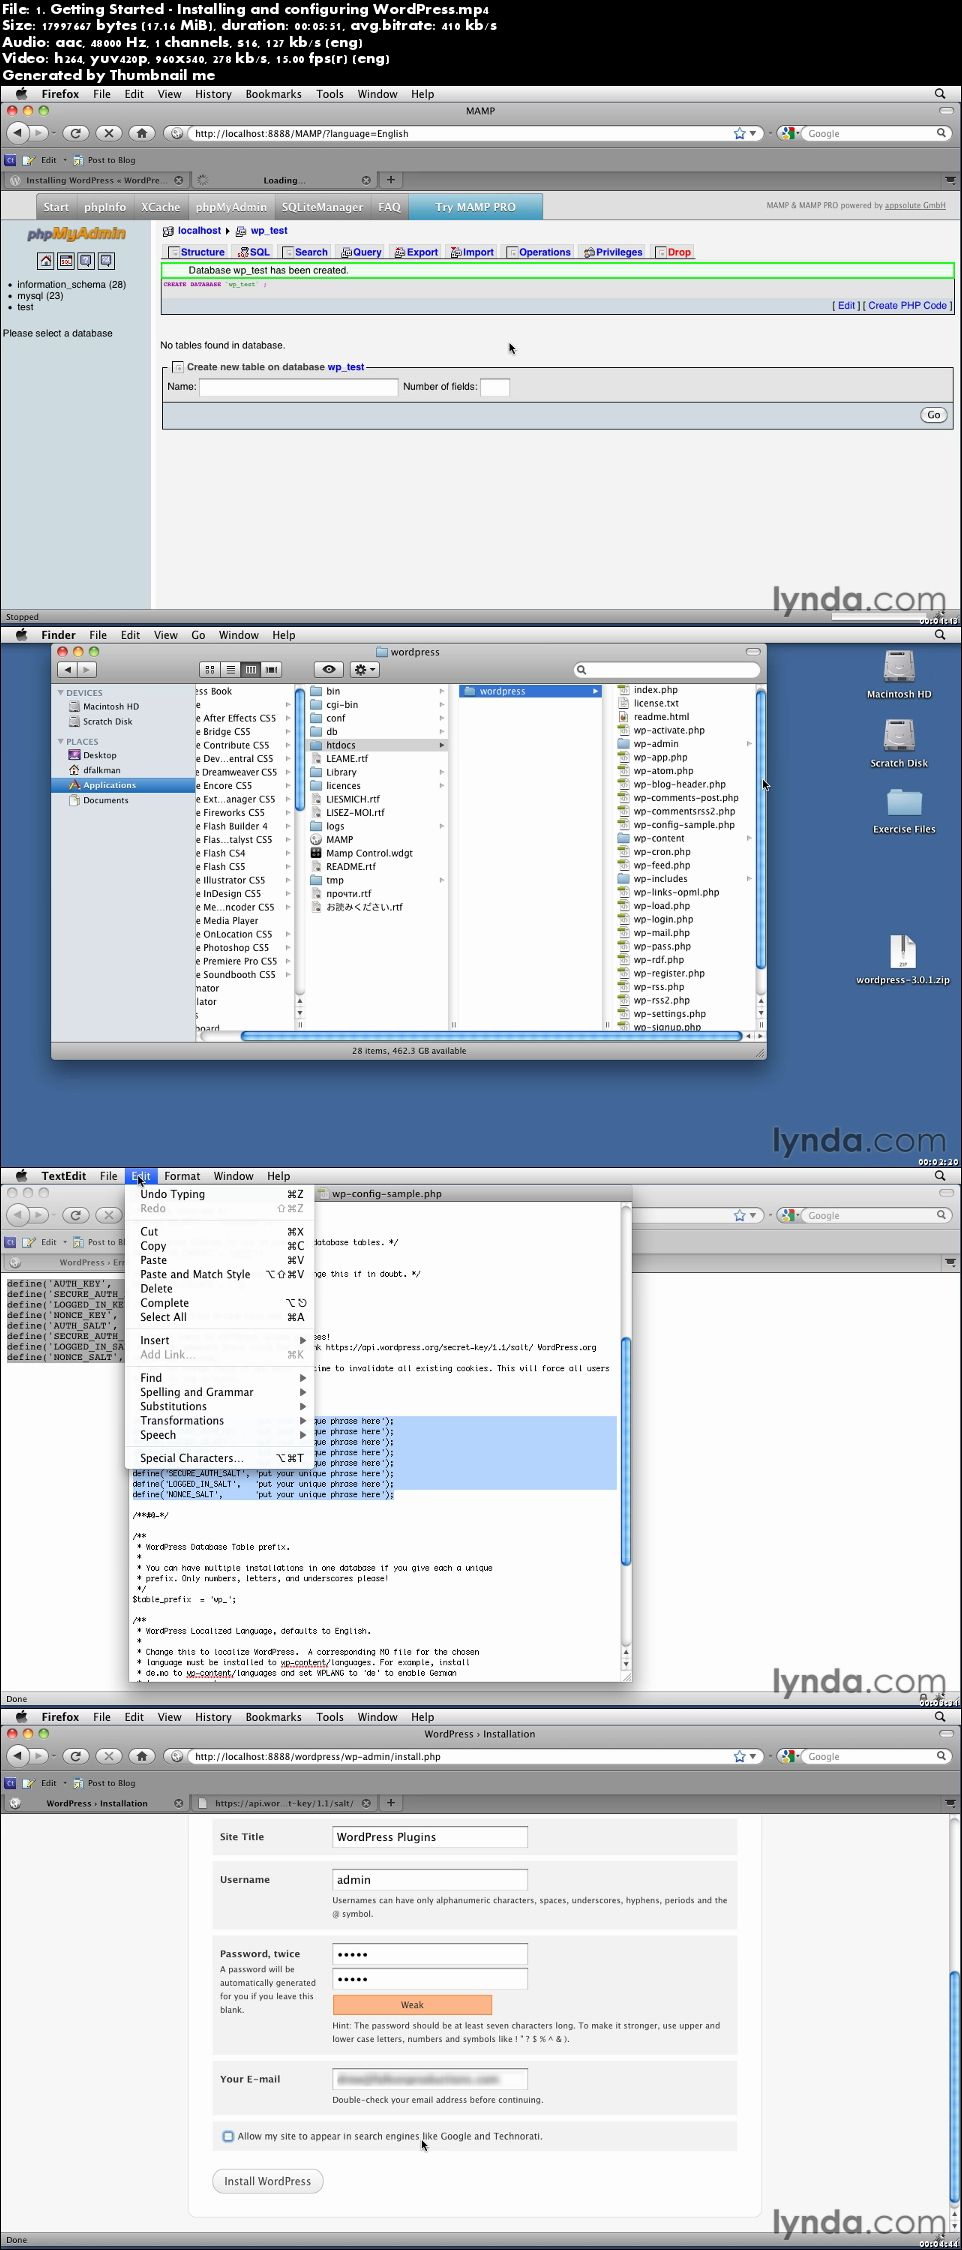962x2250 pixels.
Task: Click the Install WordPress button
Action: click(267, 2181)
